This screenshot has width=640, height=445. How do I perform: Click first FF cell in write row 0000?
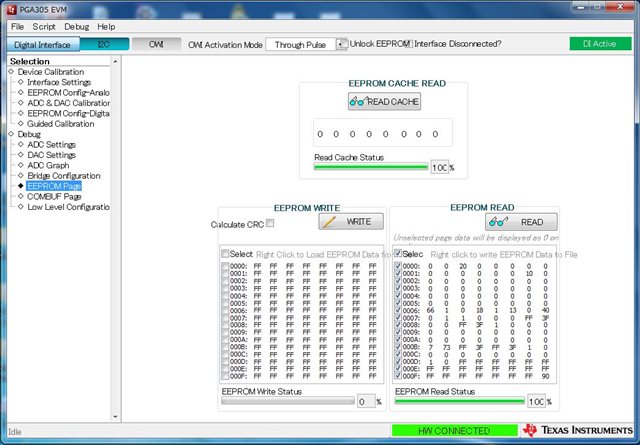[x=257, y=266]
